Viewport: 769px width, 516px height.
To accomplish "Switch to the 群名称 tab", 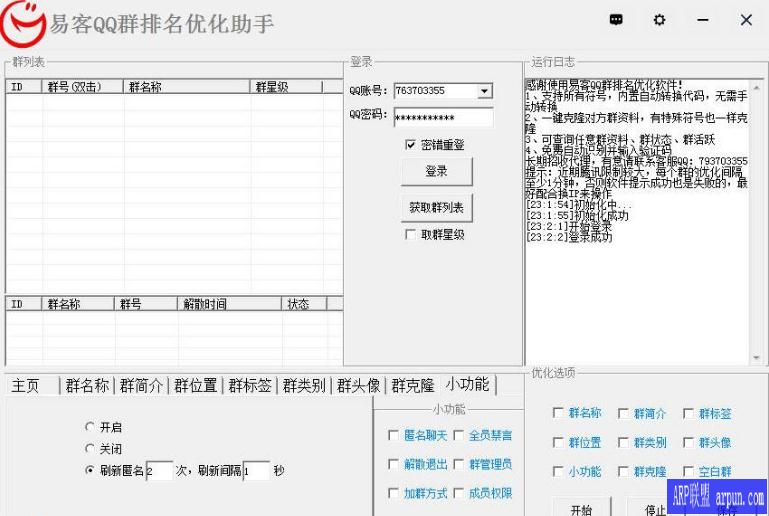I will point(87,386).
